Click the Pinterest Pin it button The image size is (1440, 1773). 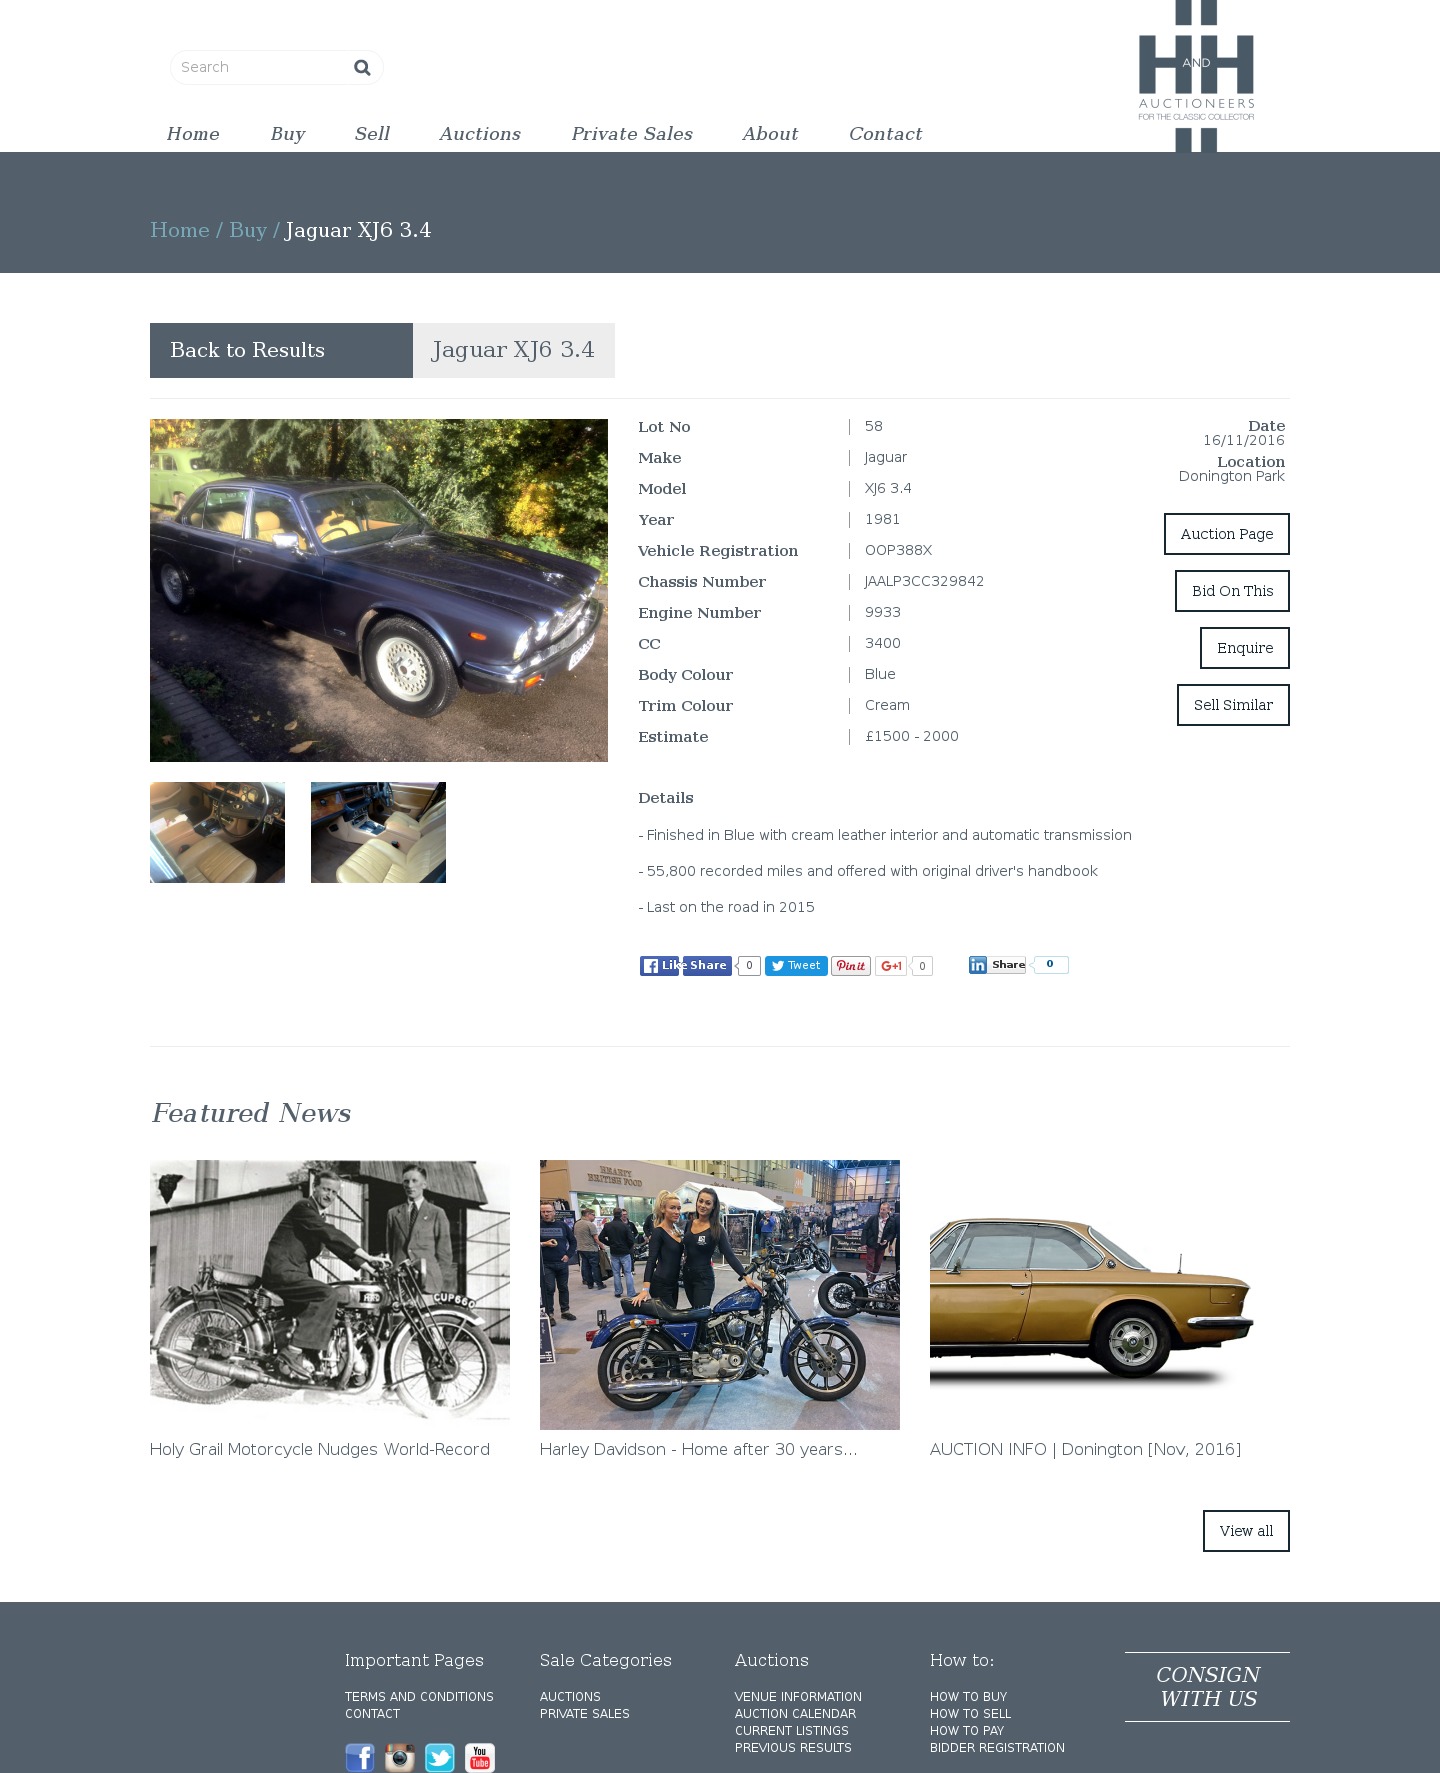(x=851, y=966)
